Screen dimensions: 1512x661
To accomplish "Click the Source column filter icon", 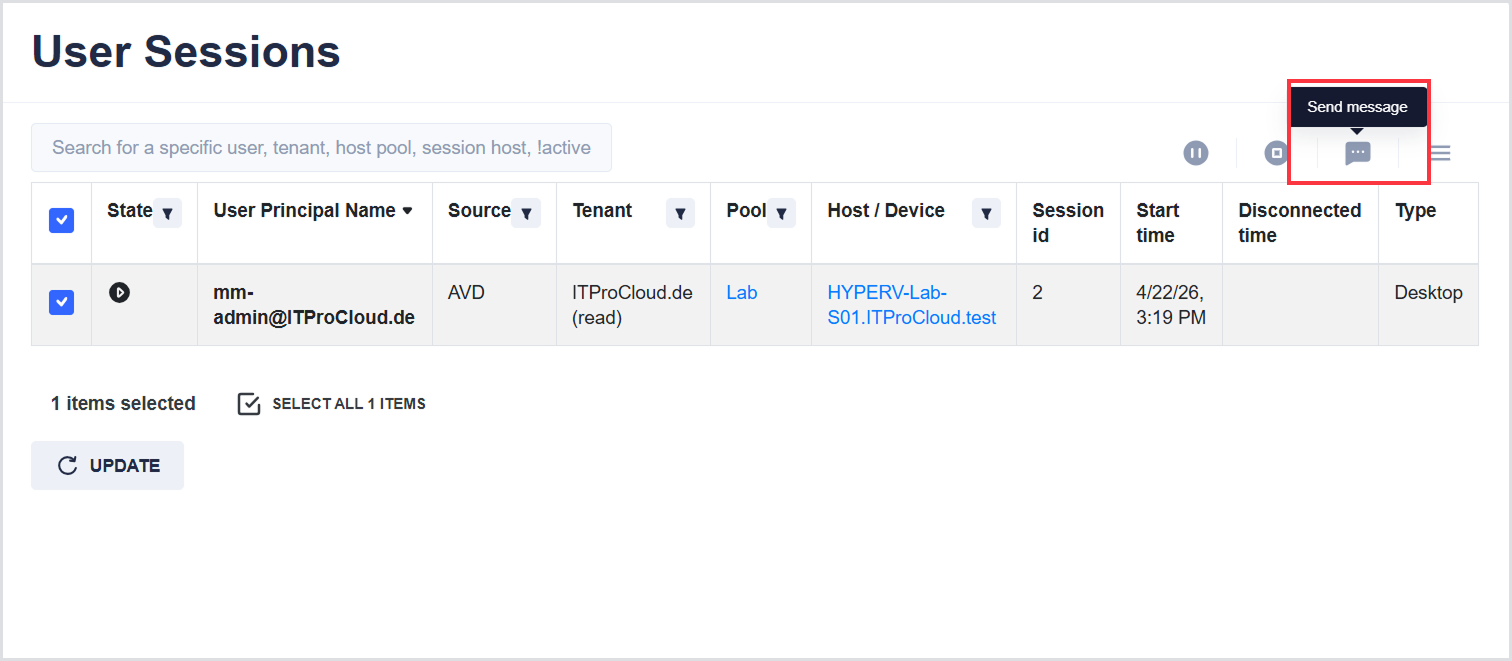I will [x=526, y=213].
